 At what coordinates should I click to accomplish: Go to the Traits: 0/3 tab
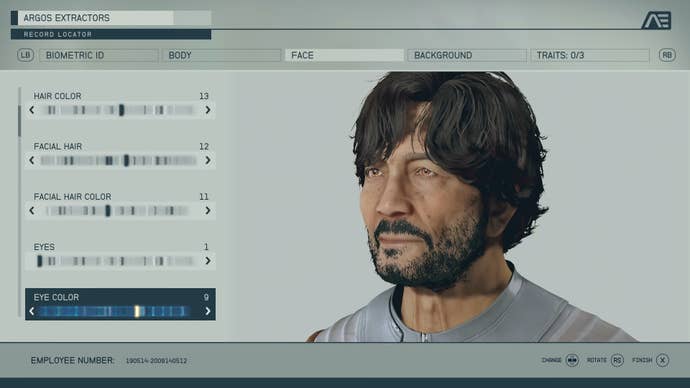click(x=590, y=55)
